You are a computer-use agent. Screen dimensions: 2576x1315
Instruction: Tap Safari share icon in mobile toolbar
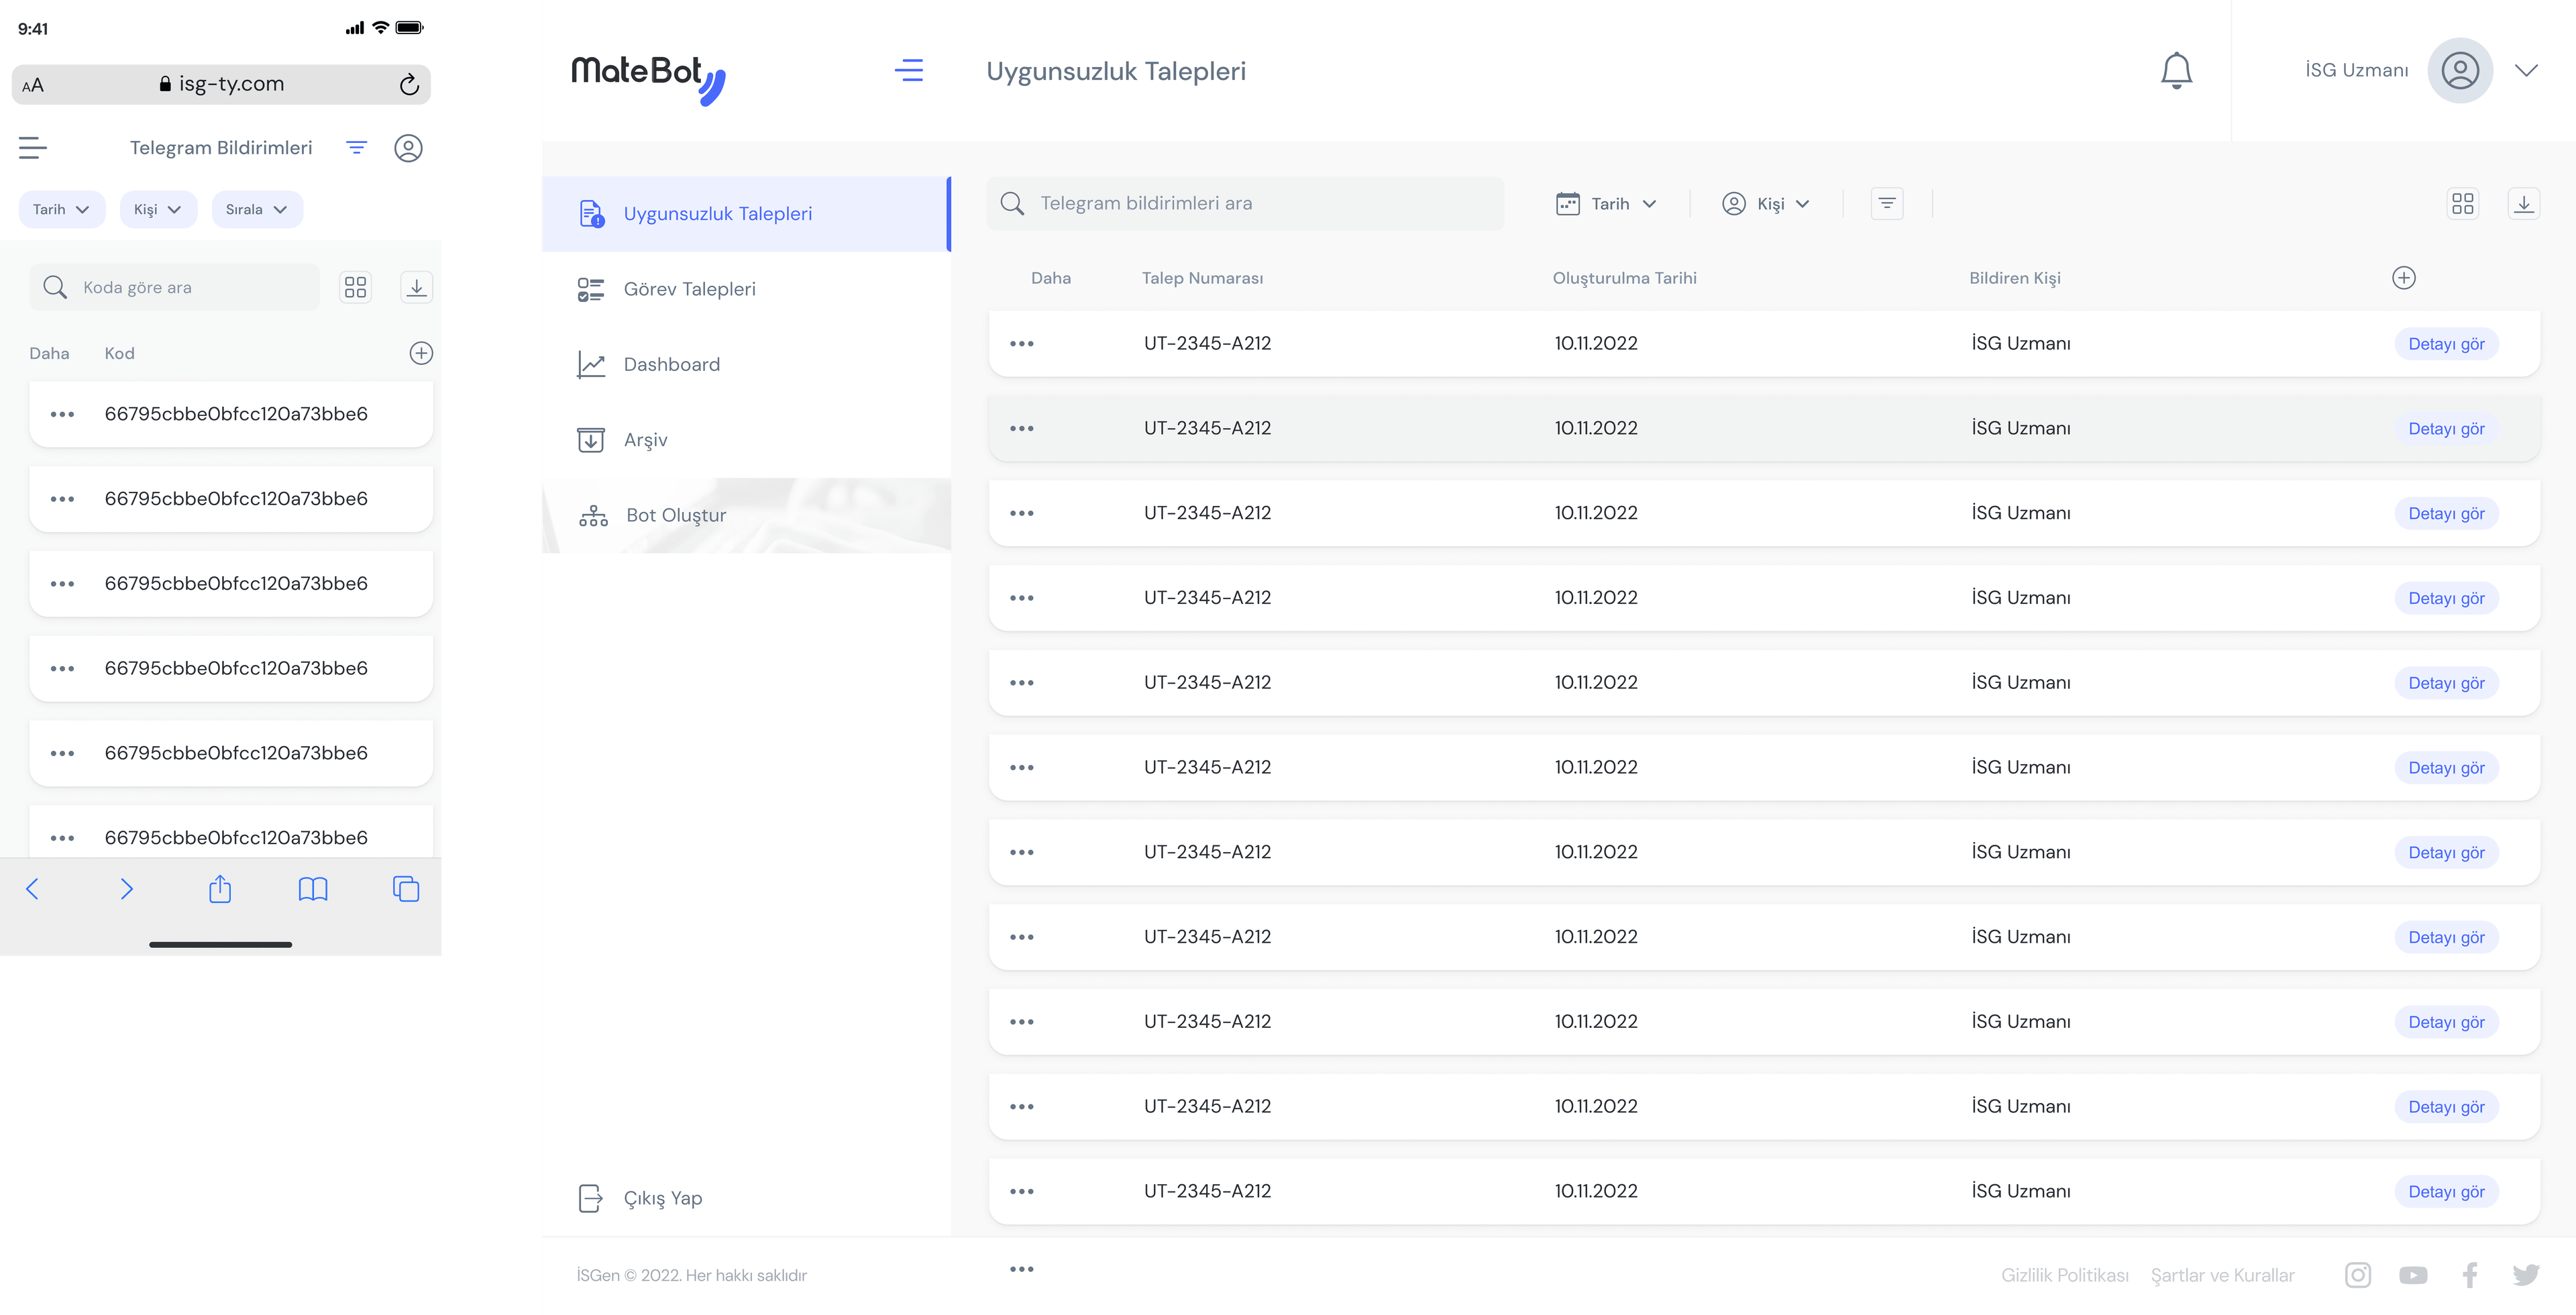tap(220, 889)
